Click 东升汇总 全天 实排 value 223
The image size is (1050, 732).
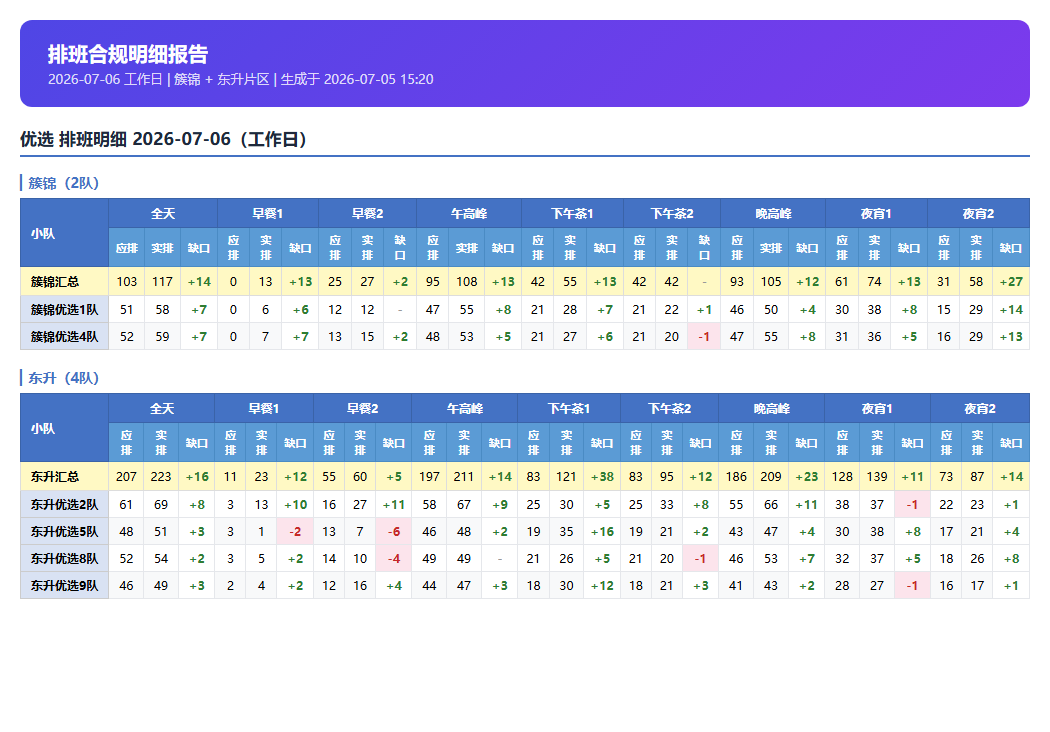[161, 477]
